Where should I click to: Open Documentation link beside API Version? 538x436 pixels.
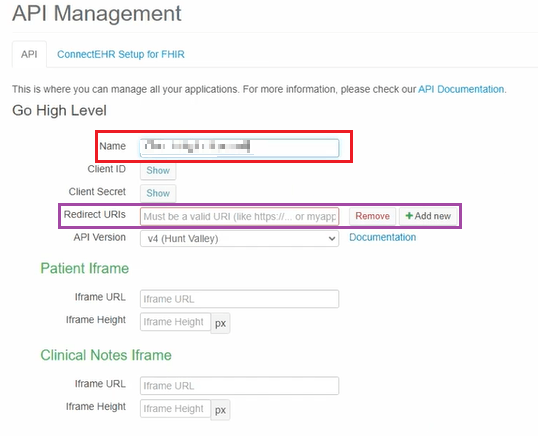click(383, 237)
